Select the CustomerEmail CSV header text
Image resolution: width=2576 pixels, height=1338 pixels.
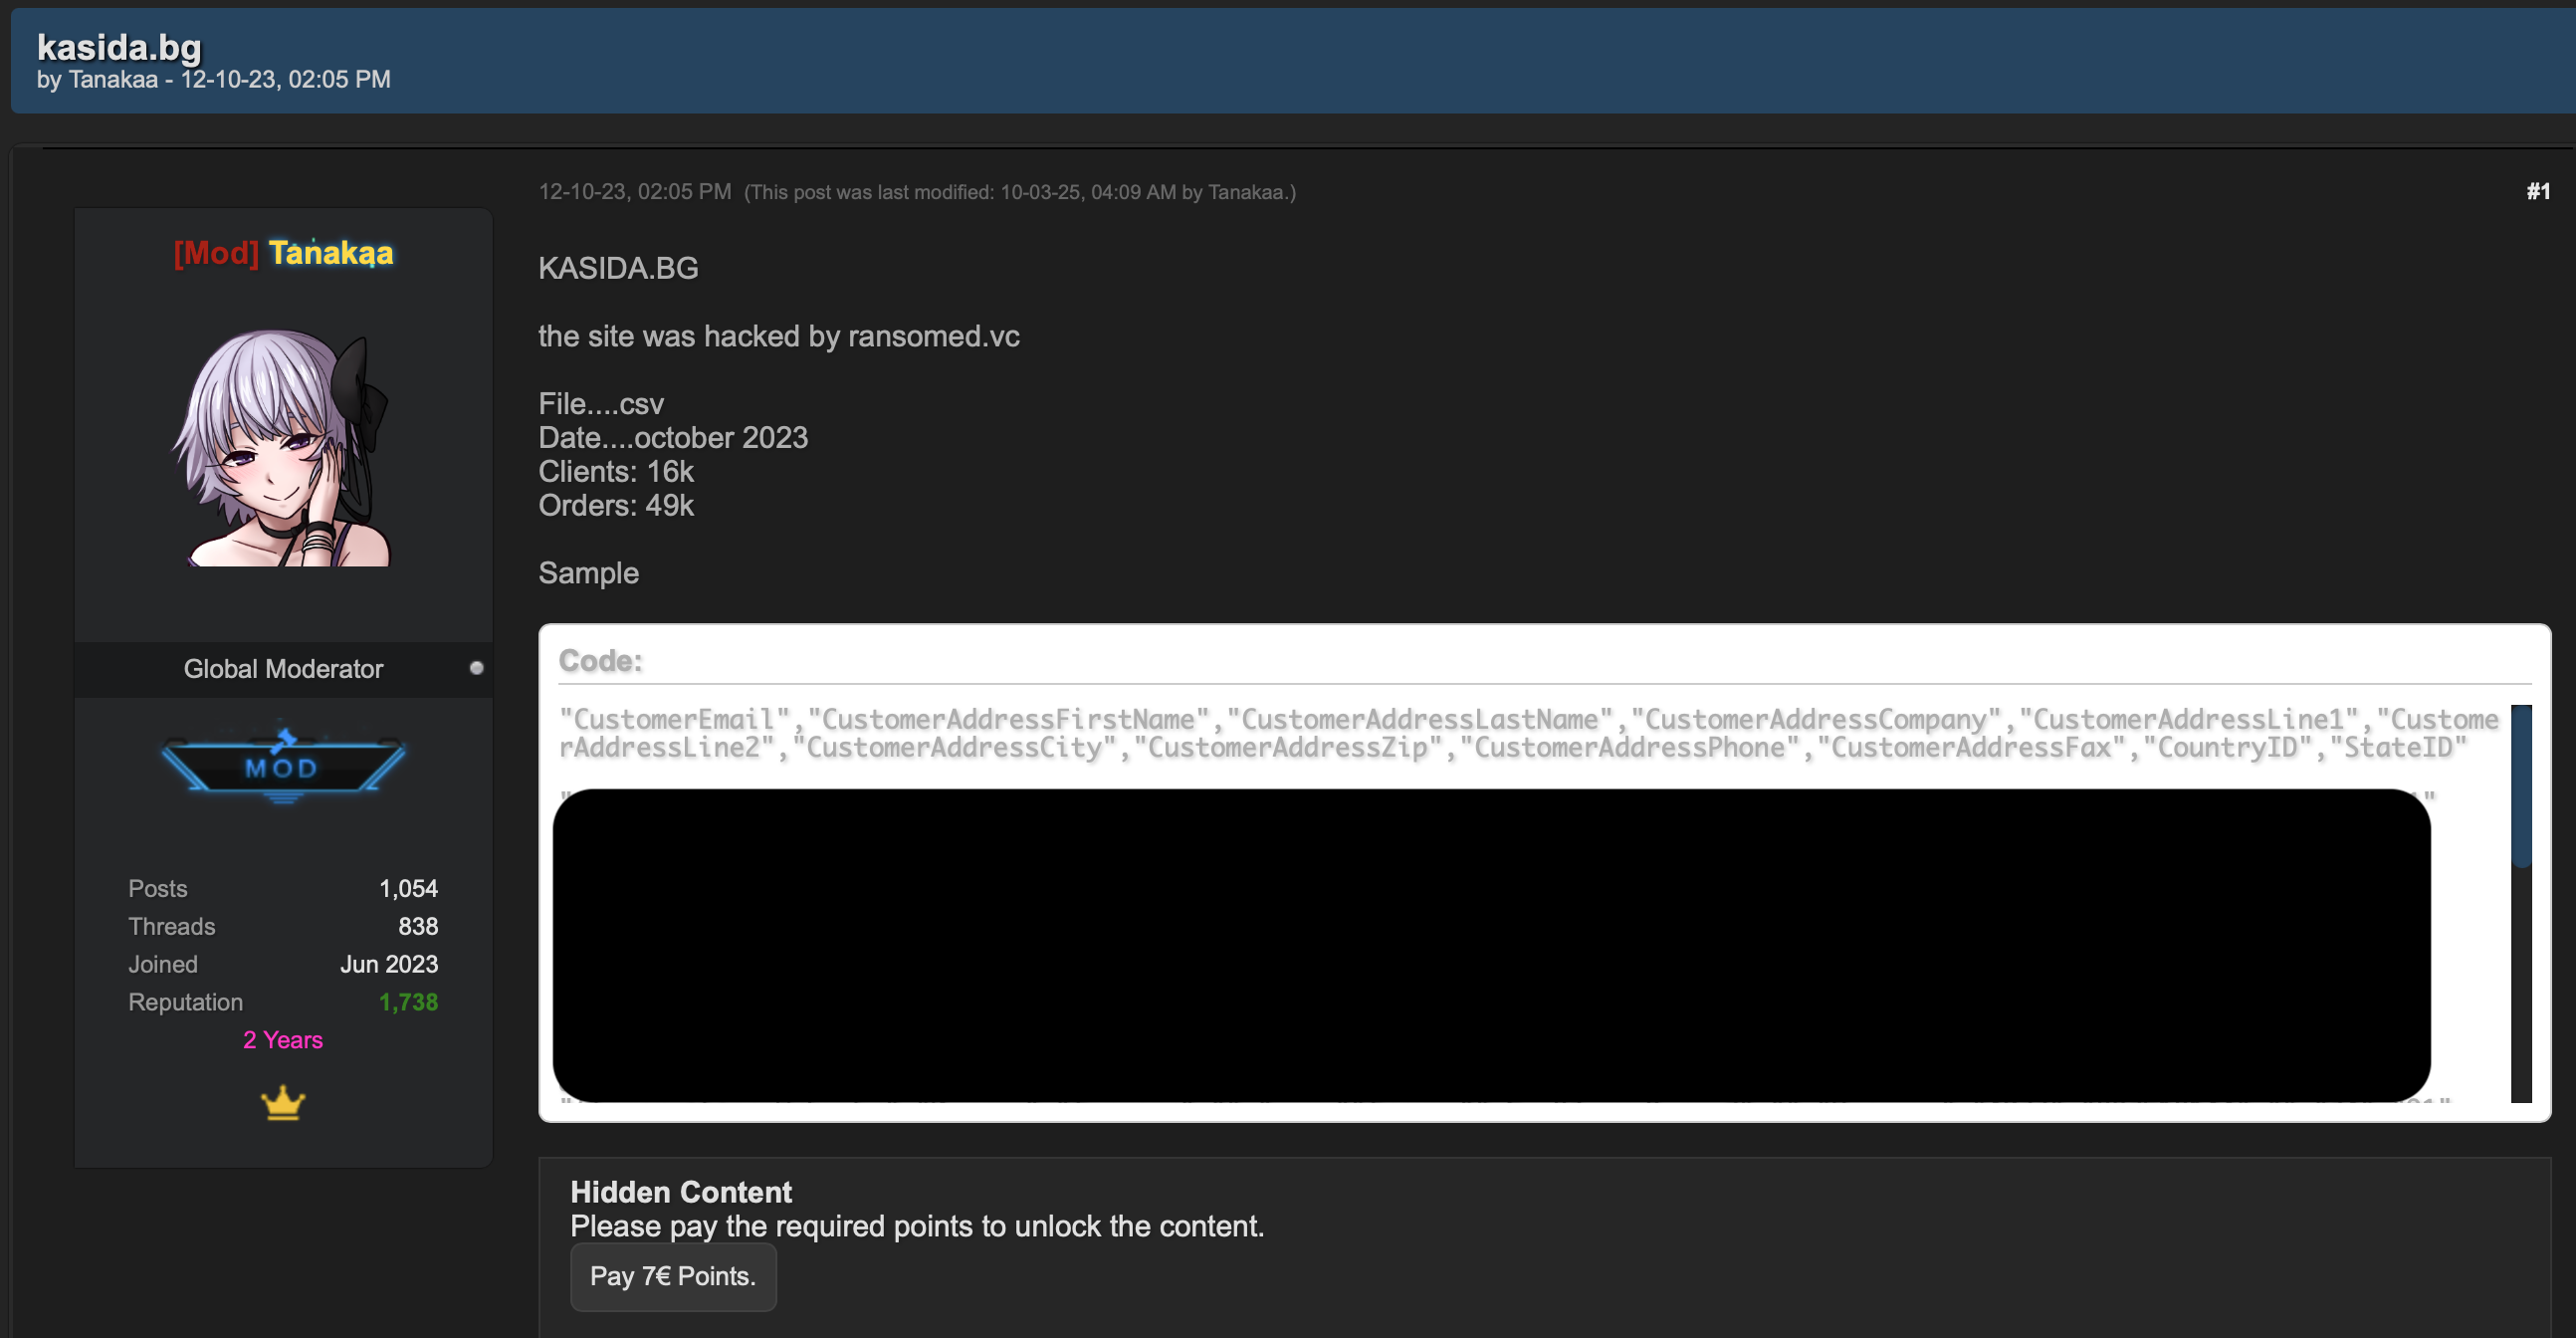click(x=1529, y=733)
